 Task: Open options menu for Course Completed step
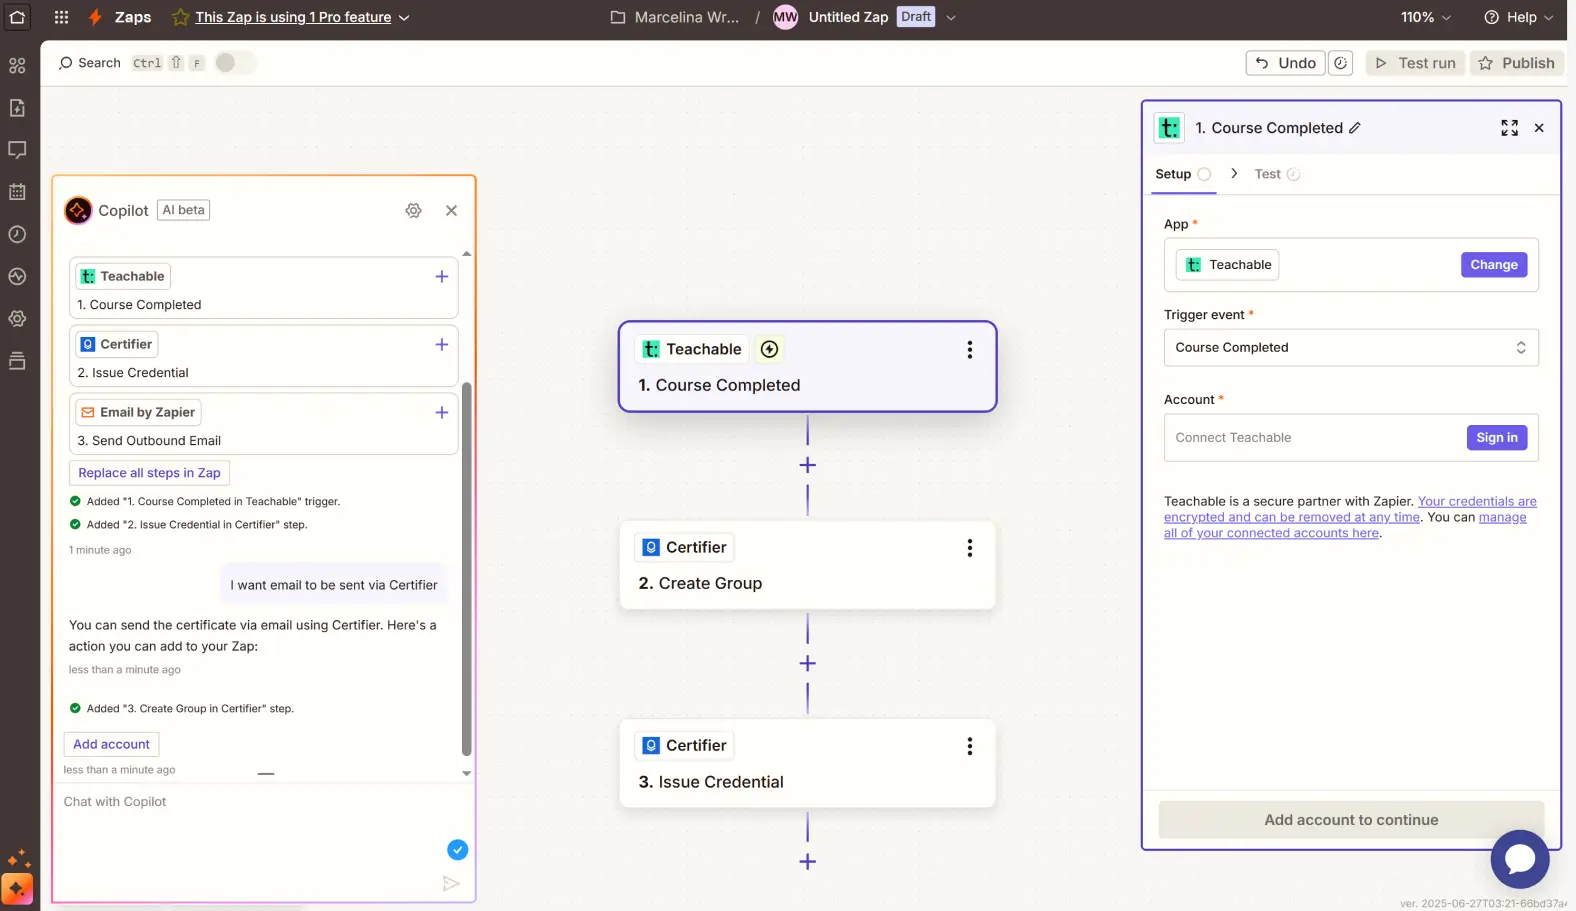[x=969, y=349]
